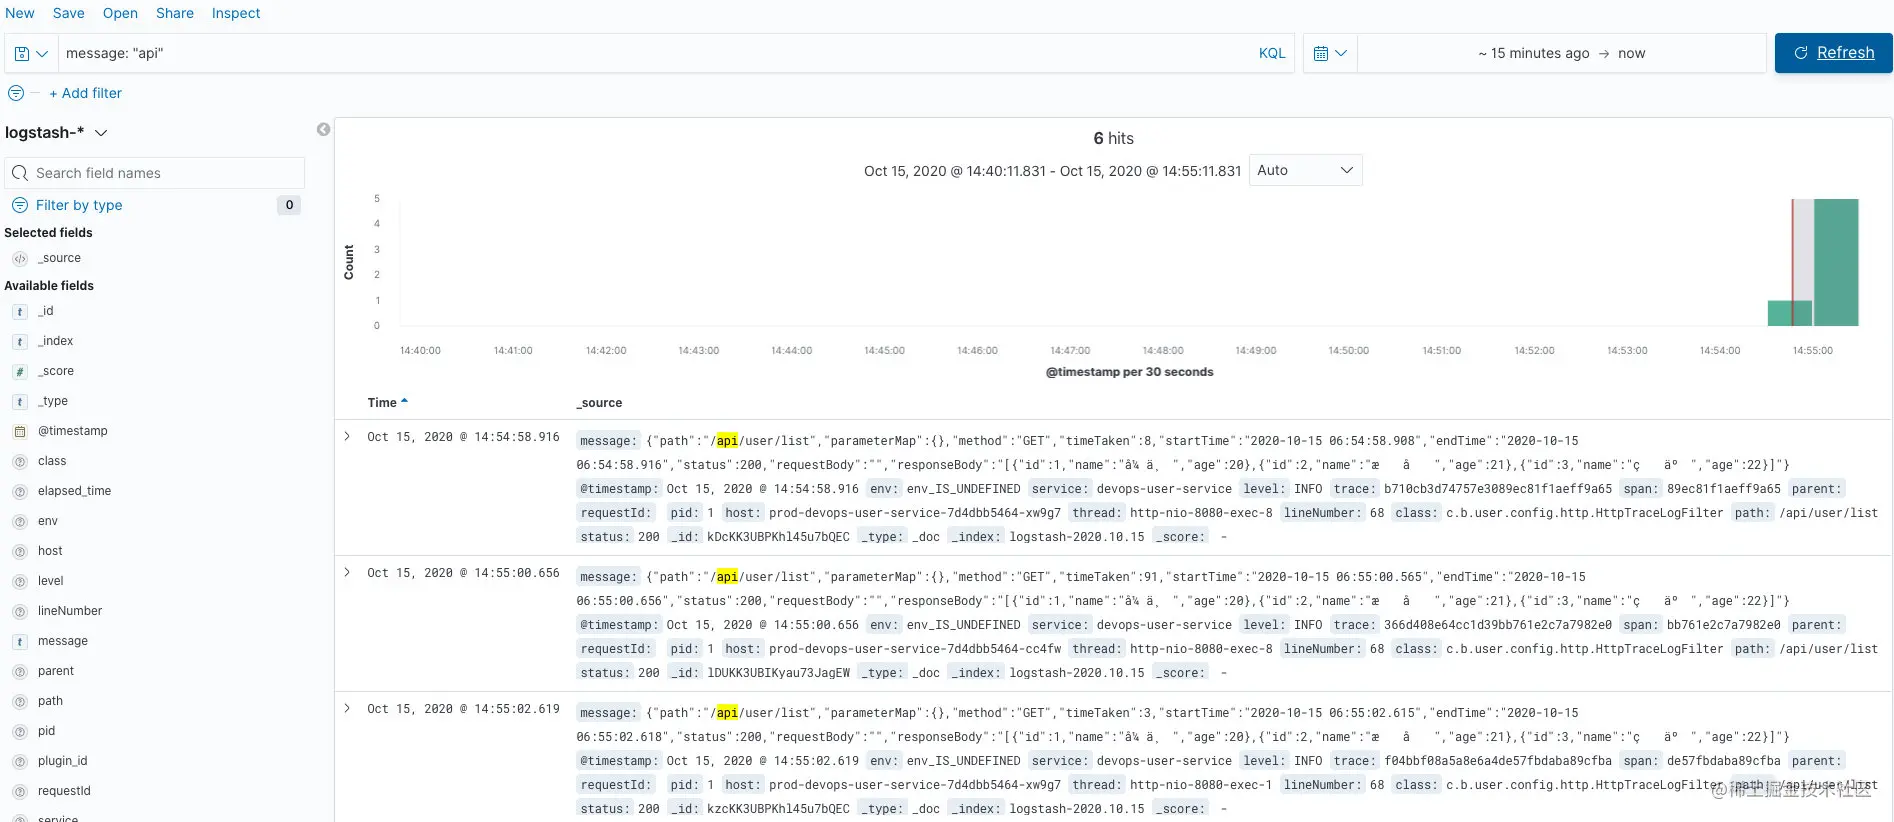This screenshot has height=822, width=1894.
Task: Expand the 14:54:58.916 log row
Action: [347, 437]
